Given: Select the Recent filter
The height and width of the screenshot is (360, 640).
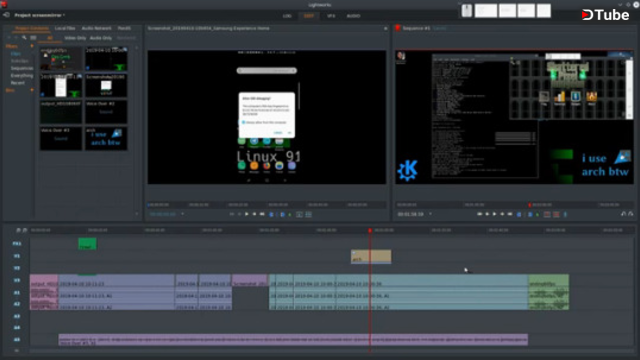Looking at the screenshot, I should [18, 83].
